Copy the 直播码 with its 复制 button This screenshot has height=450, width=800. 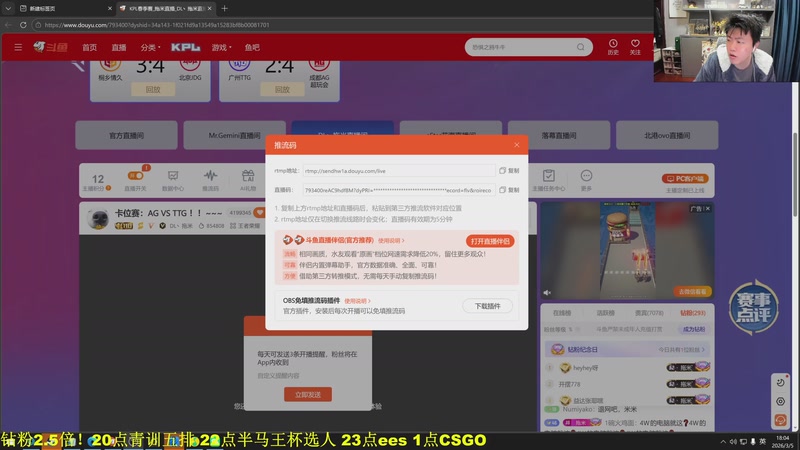(509, 190)
